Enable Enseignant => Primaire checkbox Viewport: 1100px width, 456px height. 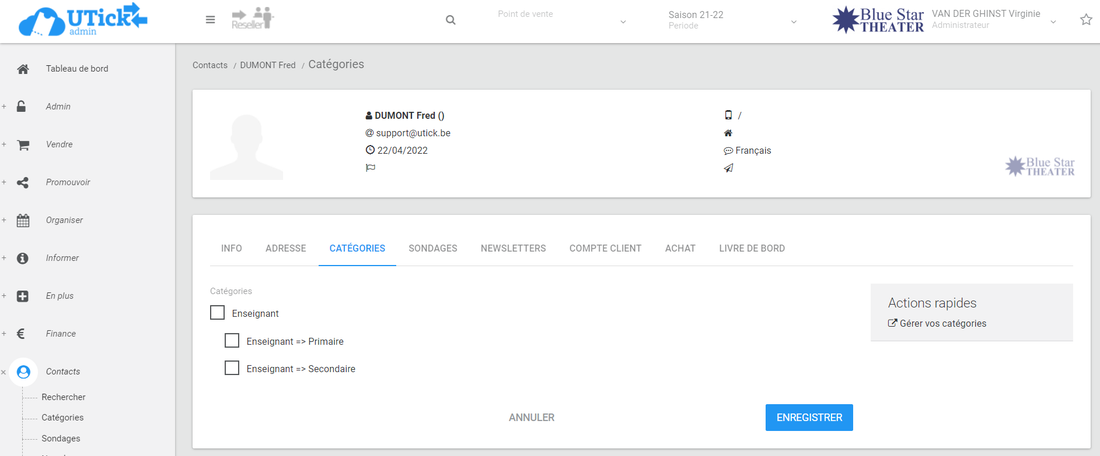point(232,341)
